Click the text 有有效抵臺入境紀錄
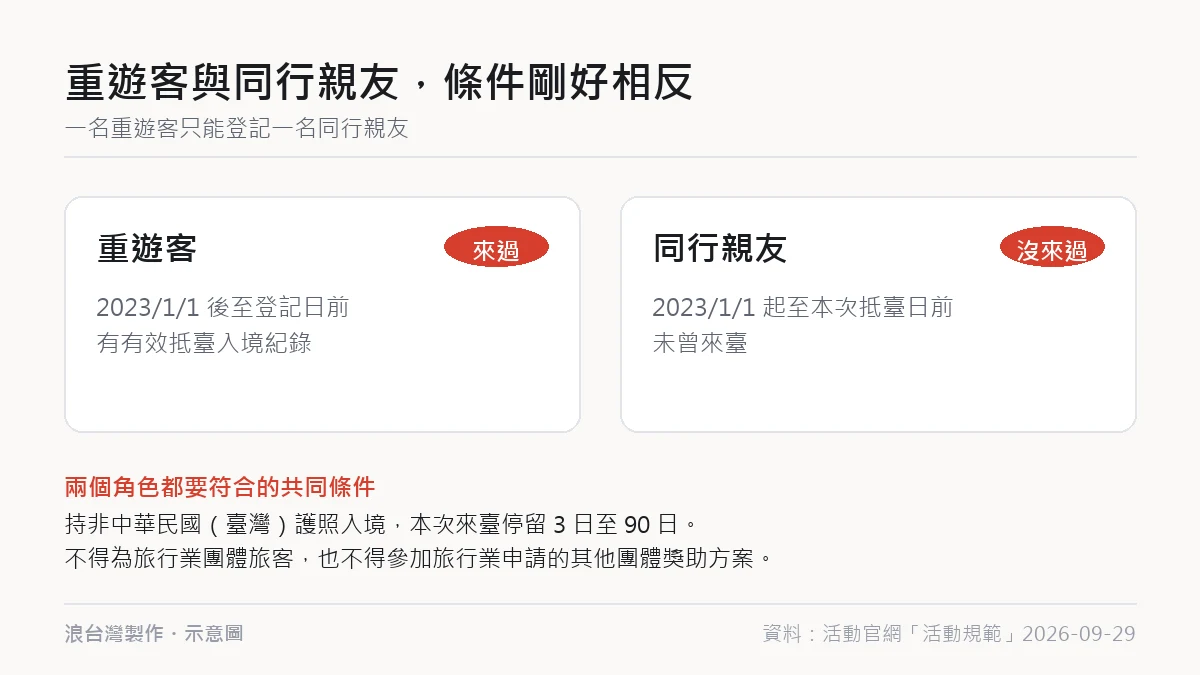 click(x=204, y=343)
